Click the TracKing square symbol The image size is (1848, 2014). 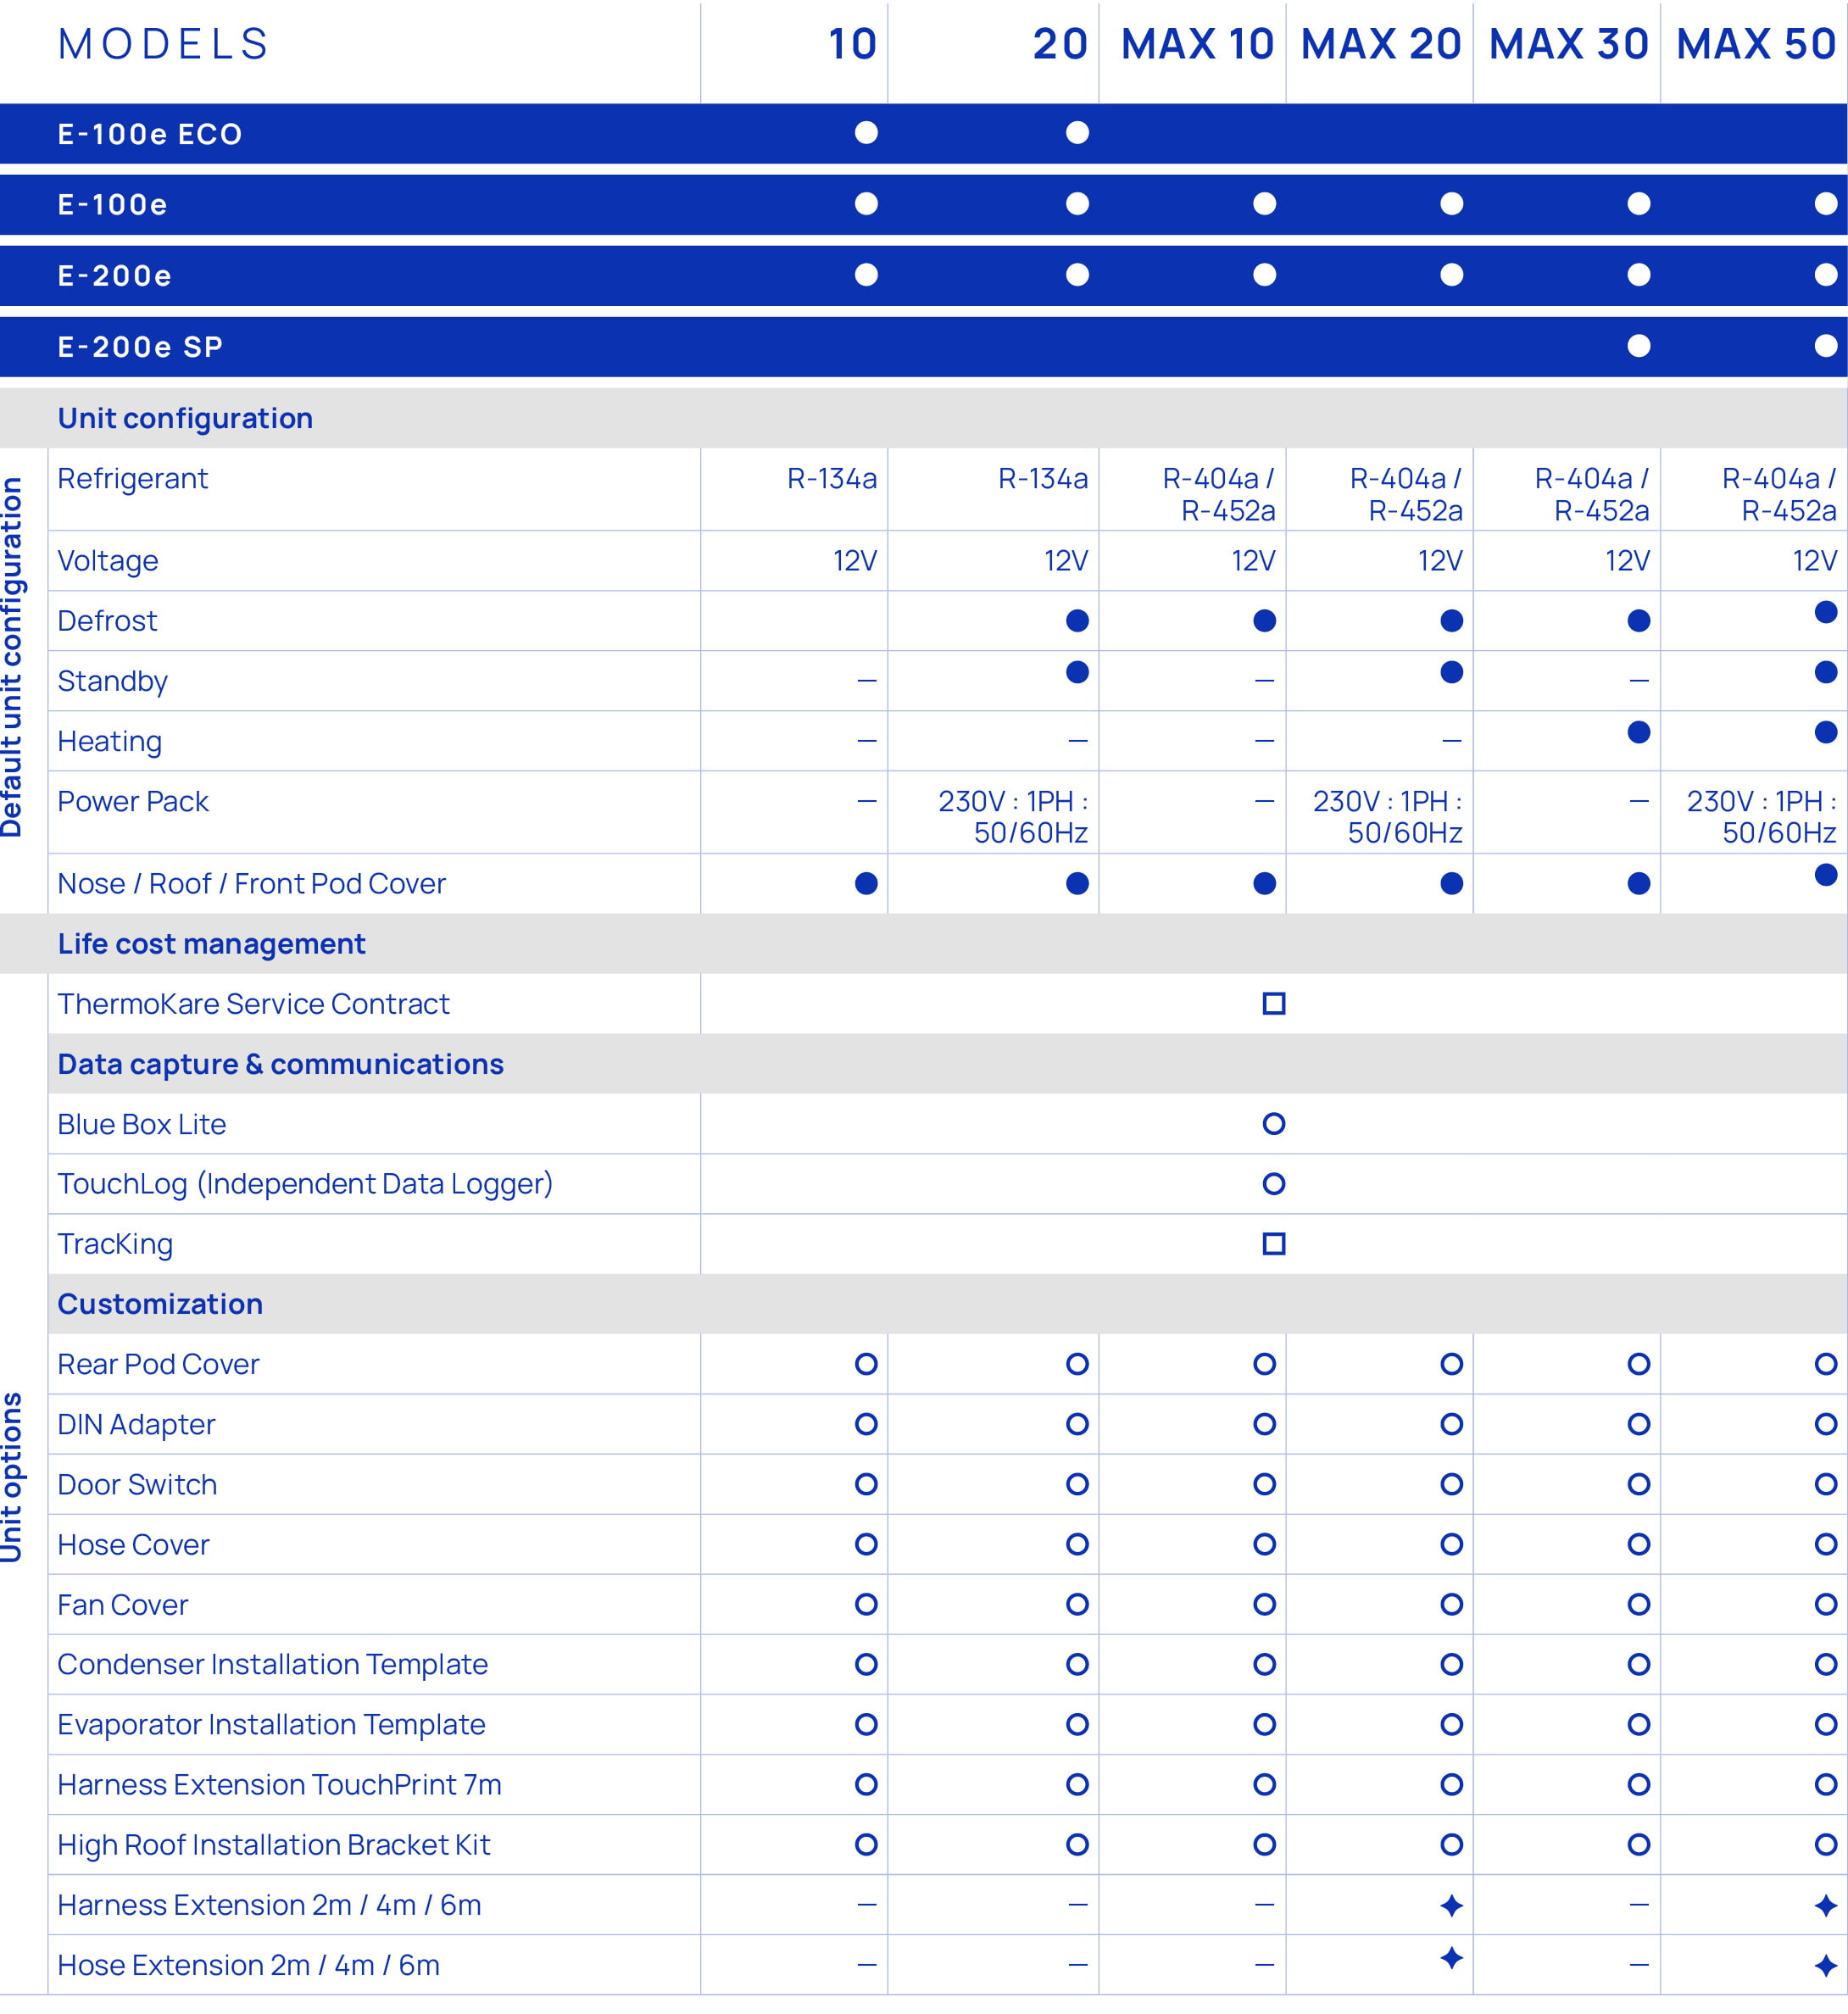(1273, 1244)
